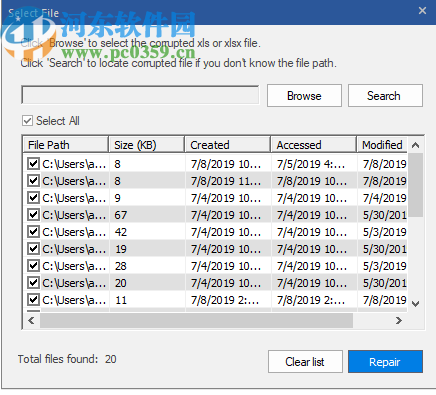
Task: Sort by the Modified column header
Action: click(x=382, y=145)
